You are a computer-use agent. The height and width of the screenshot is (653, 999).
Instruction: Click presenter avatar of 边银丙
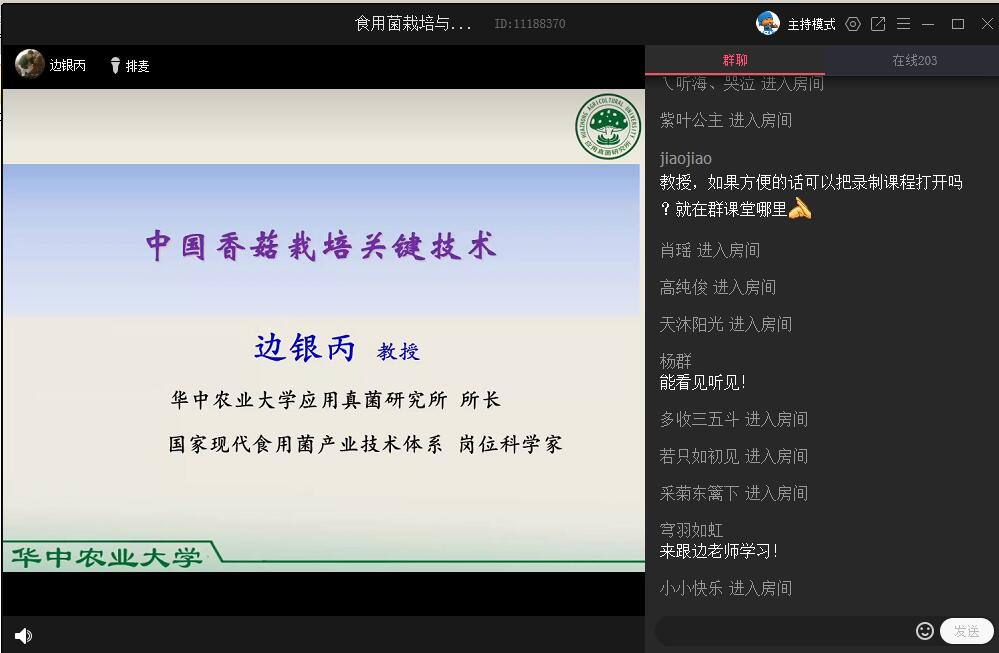pos(29,64)
